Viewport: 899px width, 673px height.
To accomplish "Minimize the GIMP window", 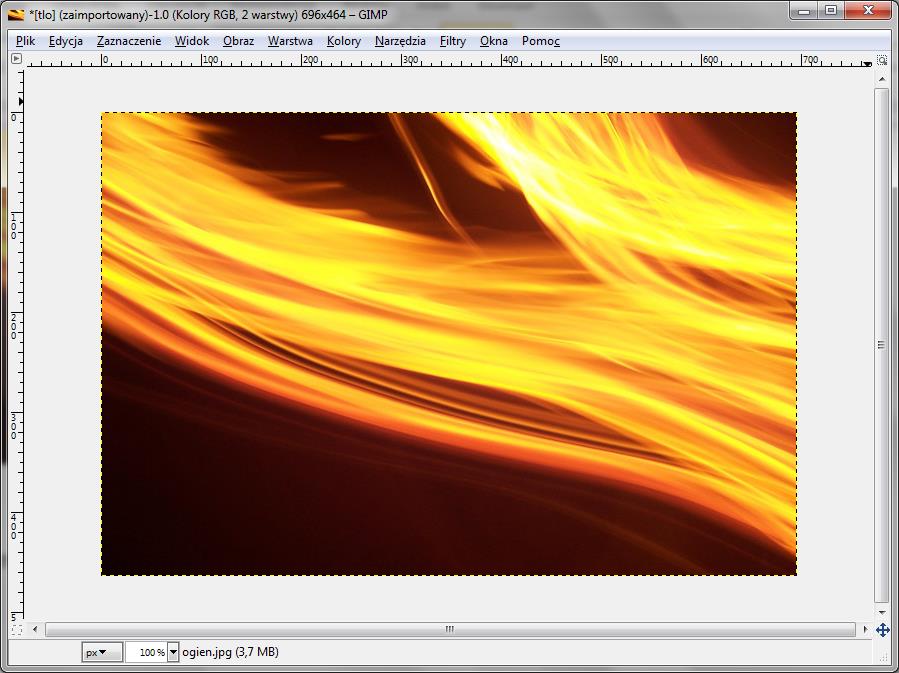I will point(804,11).
